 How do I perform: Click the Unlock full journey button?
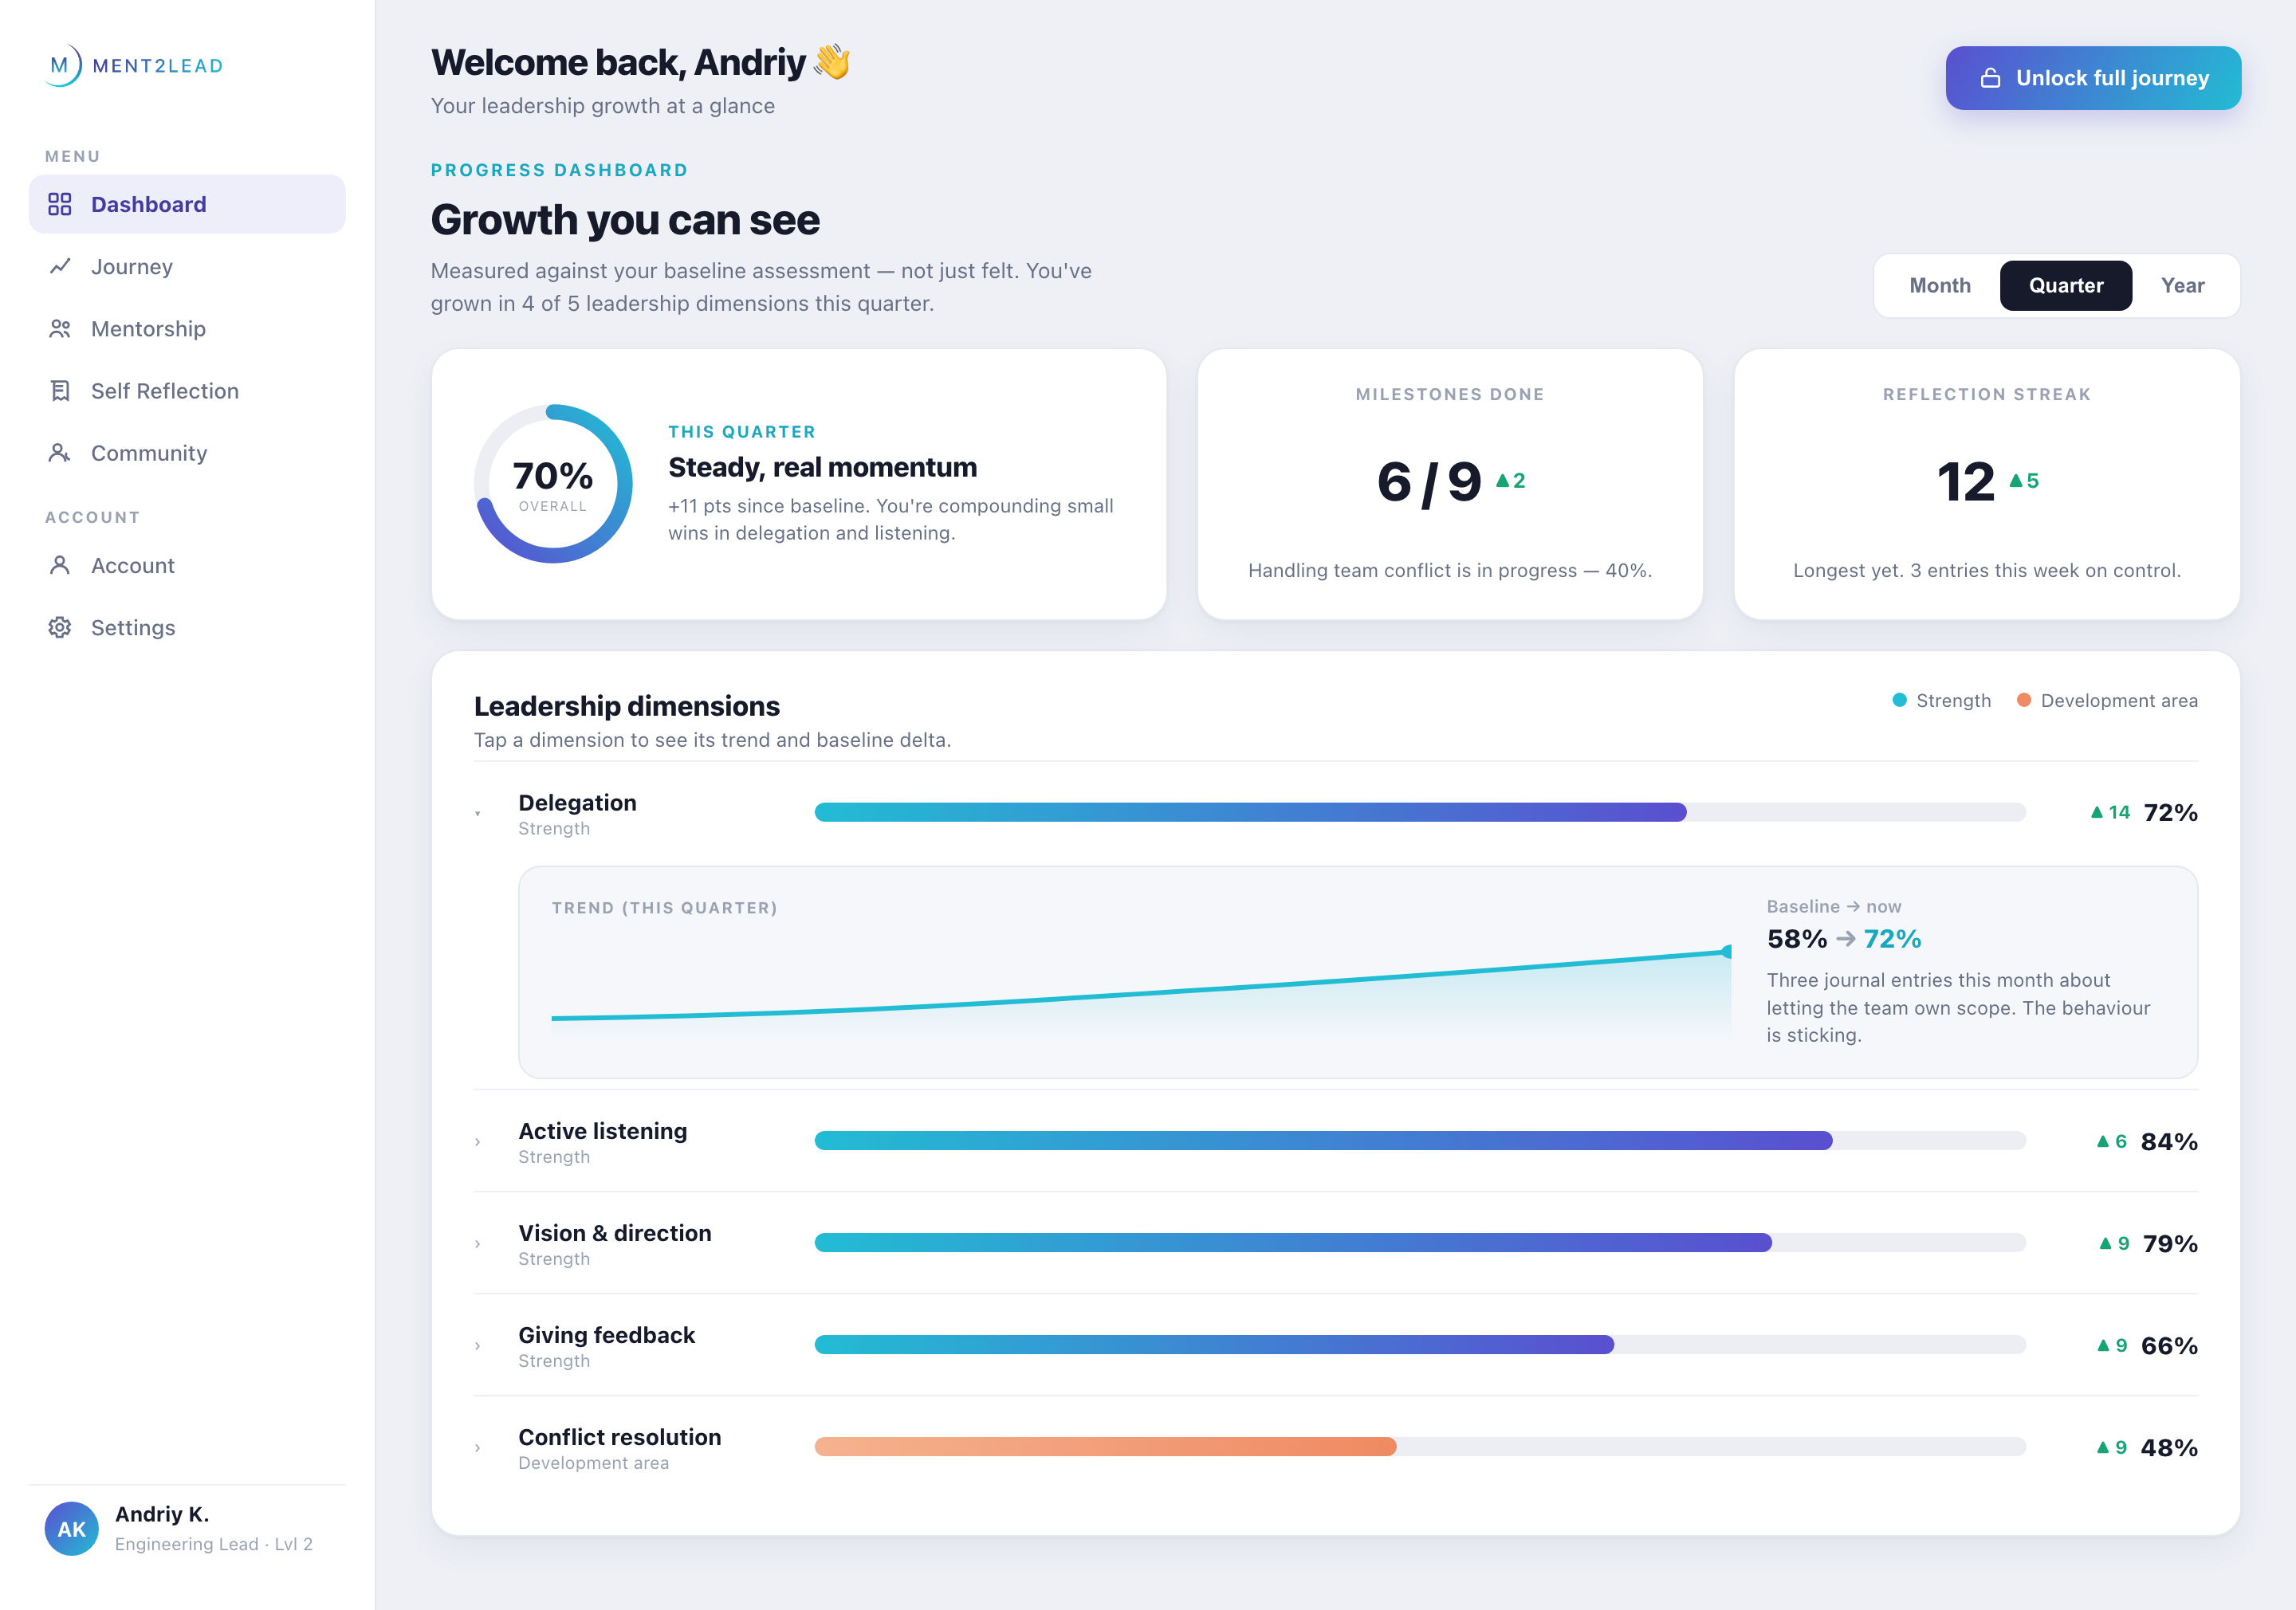[2093, 78]
